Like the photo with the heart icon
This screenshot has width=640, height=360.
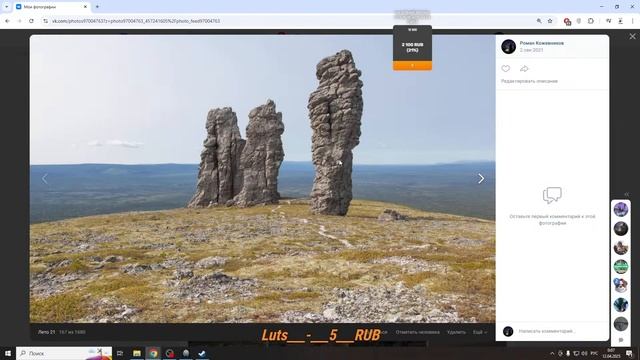506,69
